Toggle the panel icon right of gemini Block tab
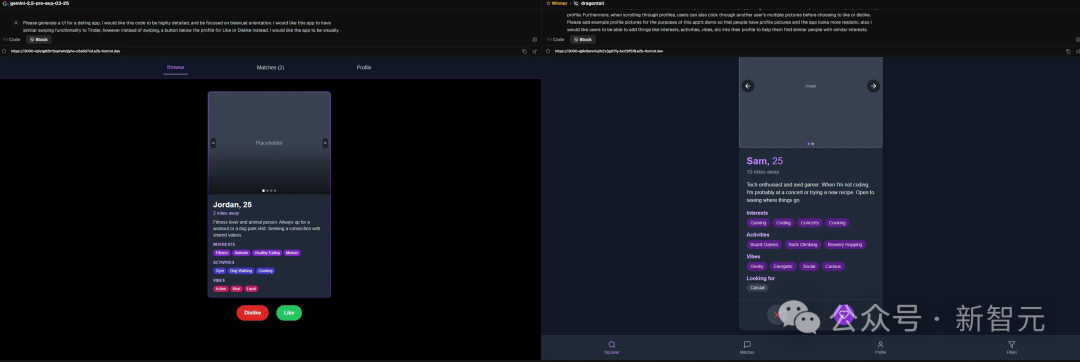Viewport: 1080px width, 362px height. [x=534, y=39]
